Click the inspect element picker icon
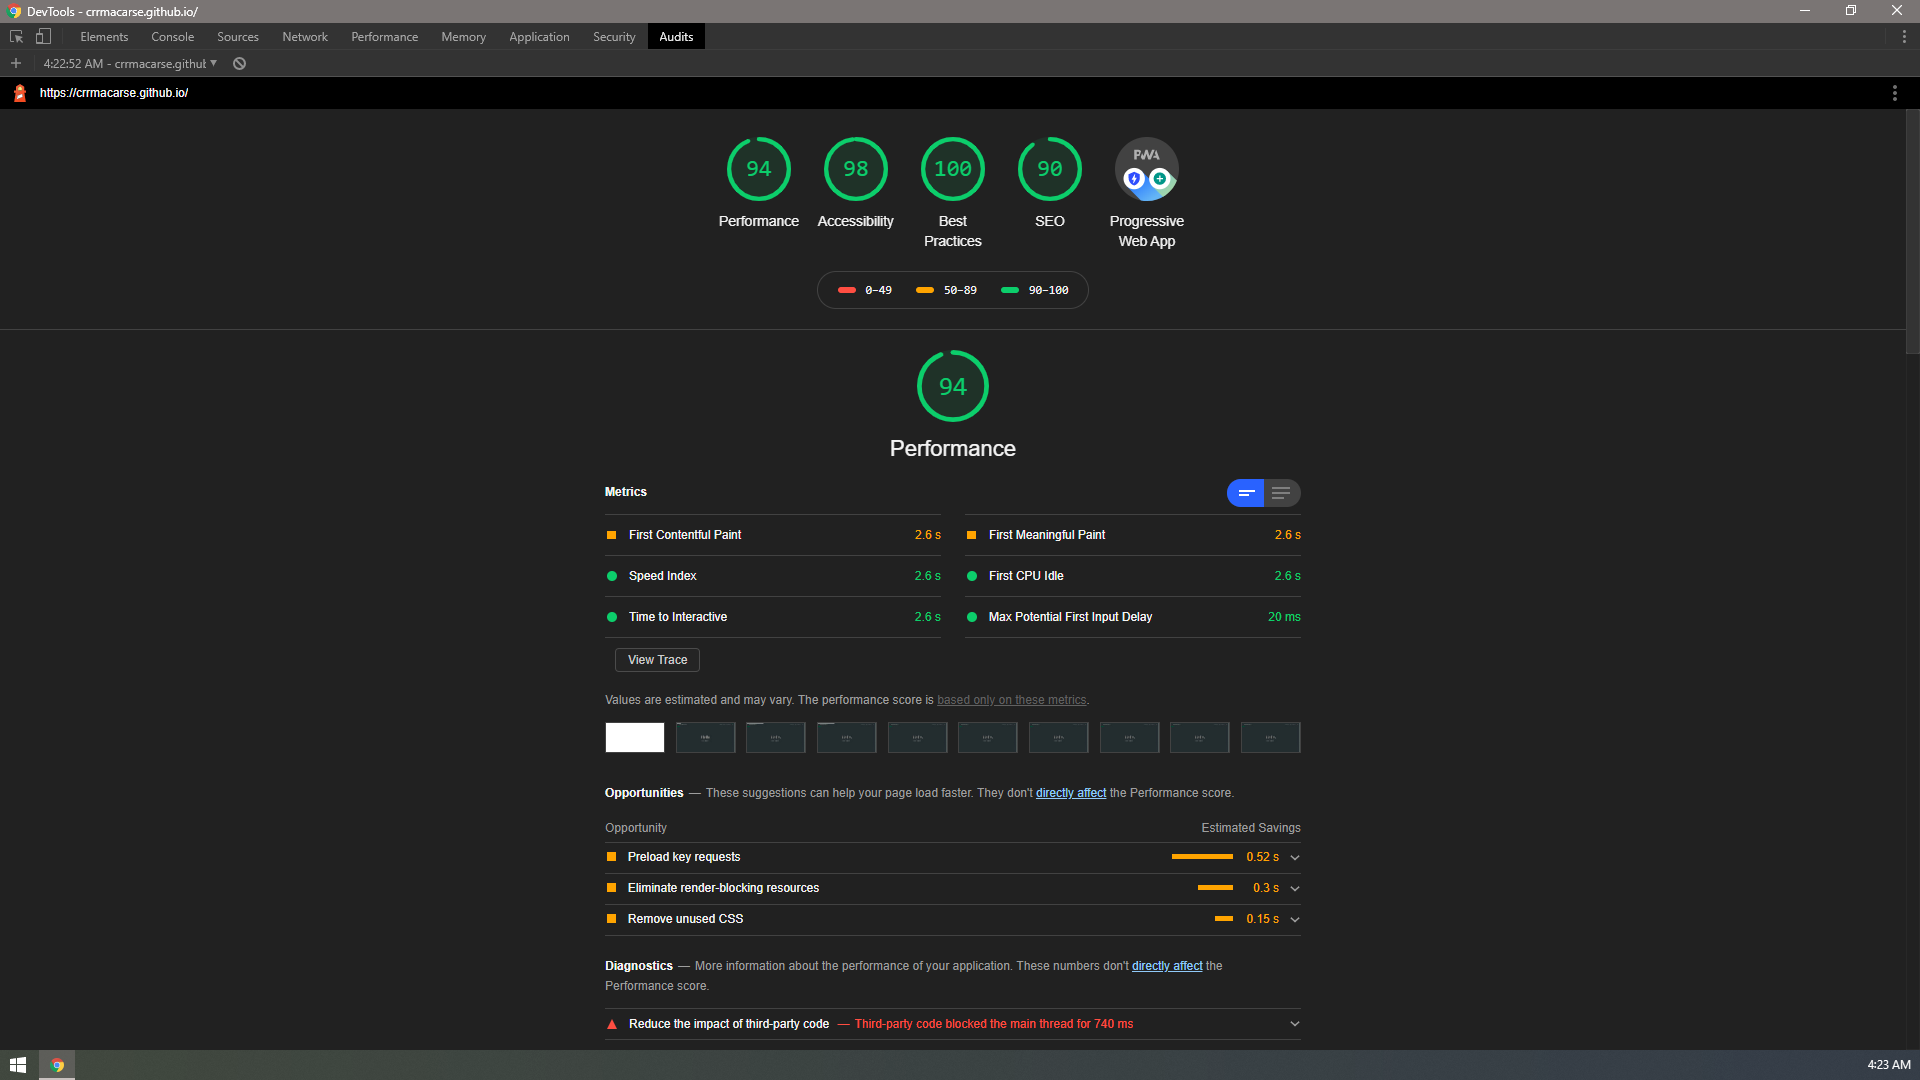Viewport: 1920px width, 1080px height. 16,37
